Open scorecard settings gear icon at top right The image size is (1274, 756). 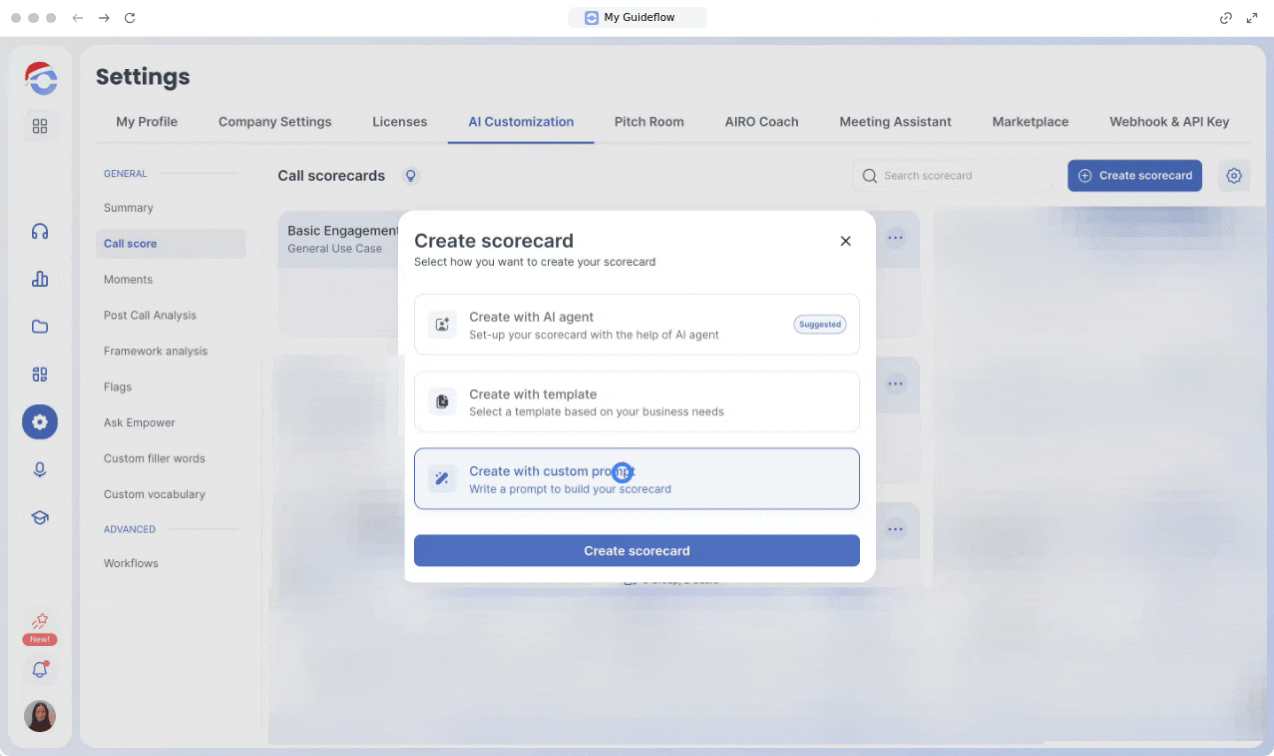pos(1234,176)
